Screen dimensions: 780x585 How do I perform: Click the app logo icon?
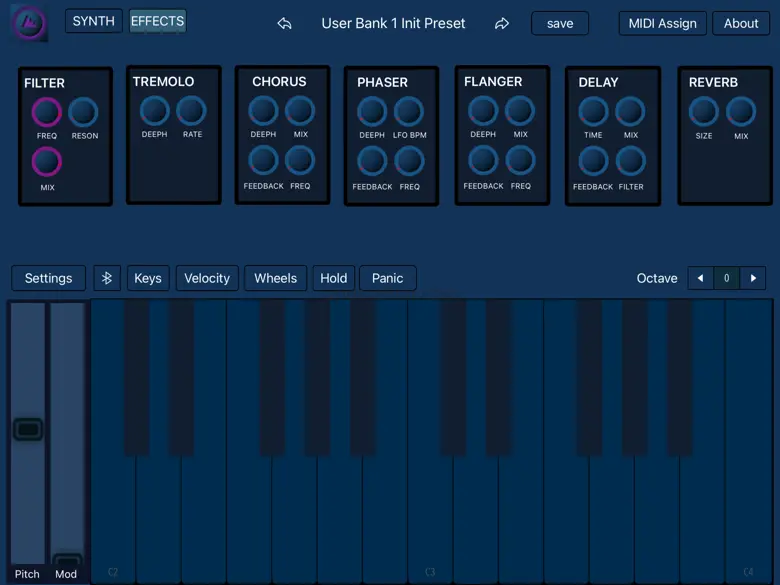tap(28, 24)
